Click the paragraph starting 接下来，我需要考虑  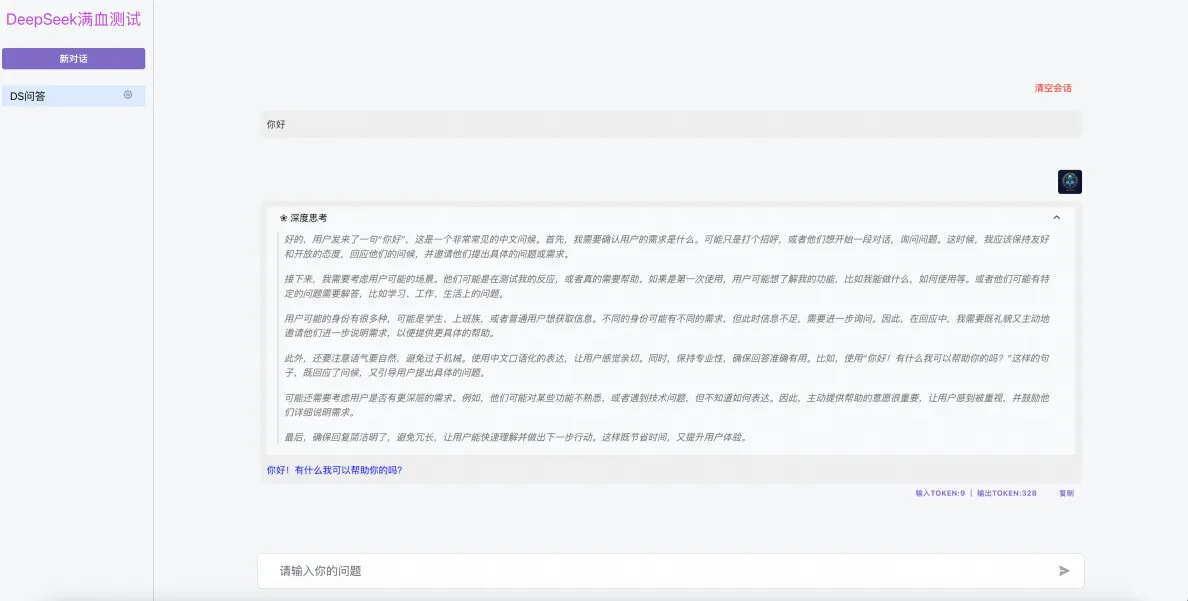[667, 286]
